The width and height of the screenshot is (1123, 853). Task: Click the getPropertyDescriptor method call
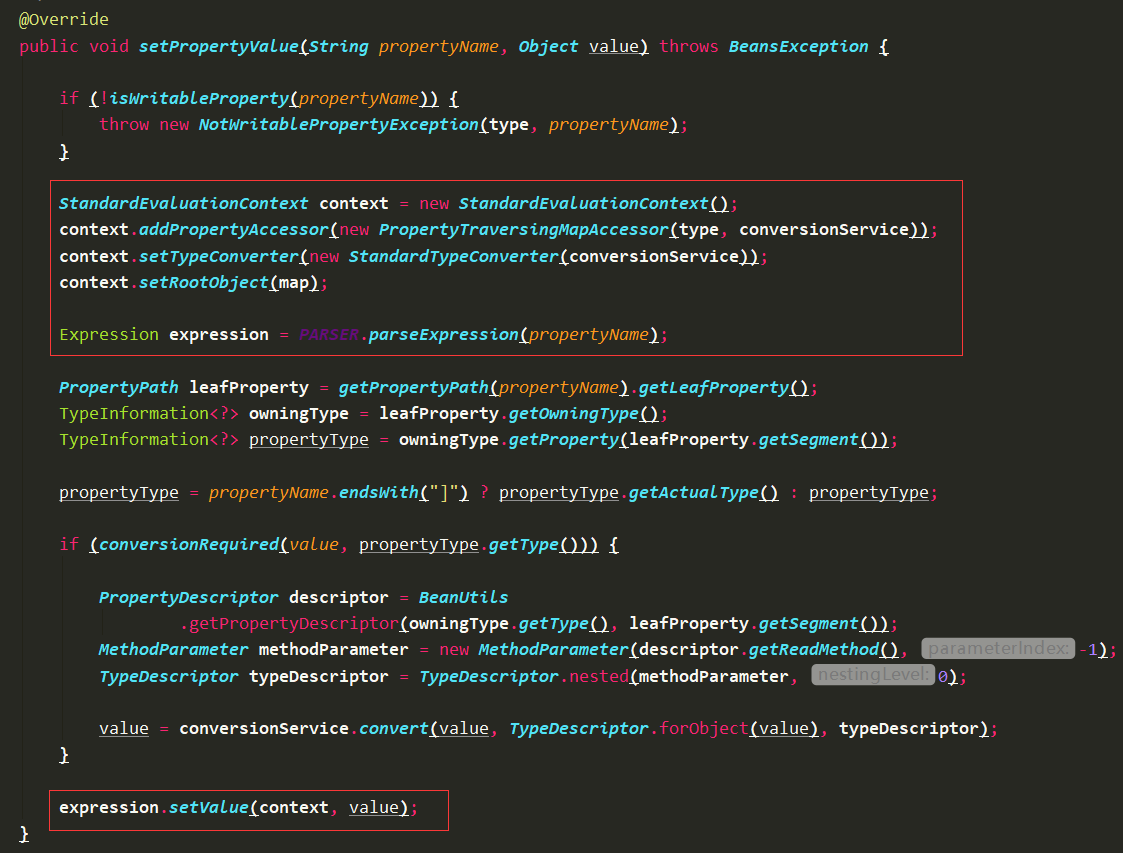[294, 624]
